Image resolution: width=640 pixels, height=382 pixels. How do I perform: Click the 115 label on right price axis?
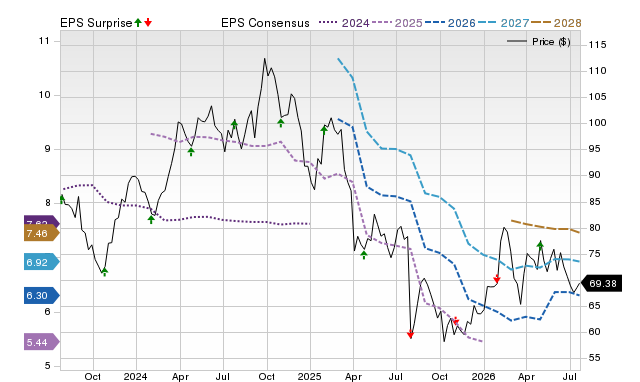click(598, 44)
